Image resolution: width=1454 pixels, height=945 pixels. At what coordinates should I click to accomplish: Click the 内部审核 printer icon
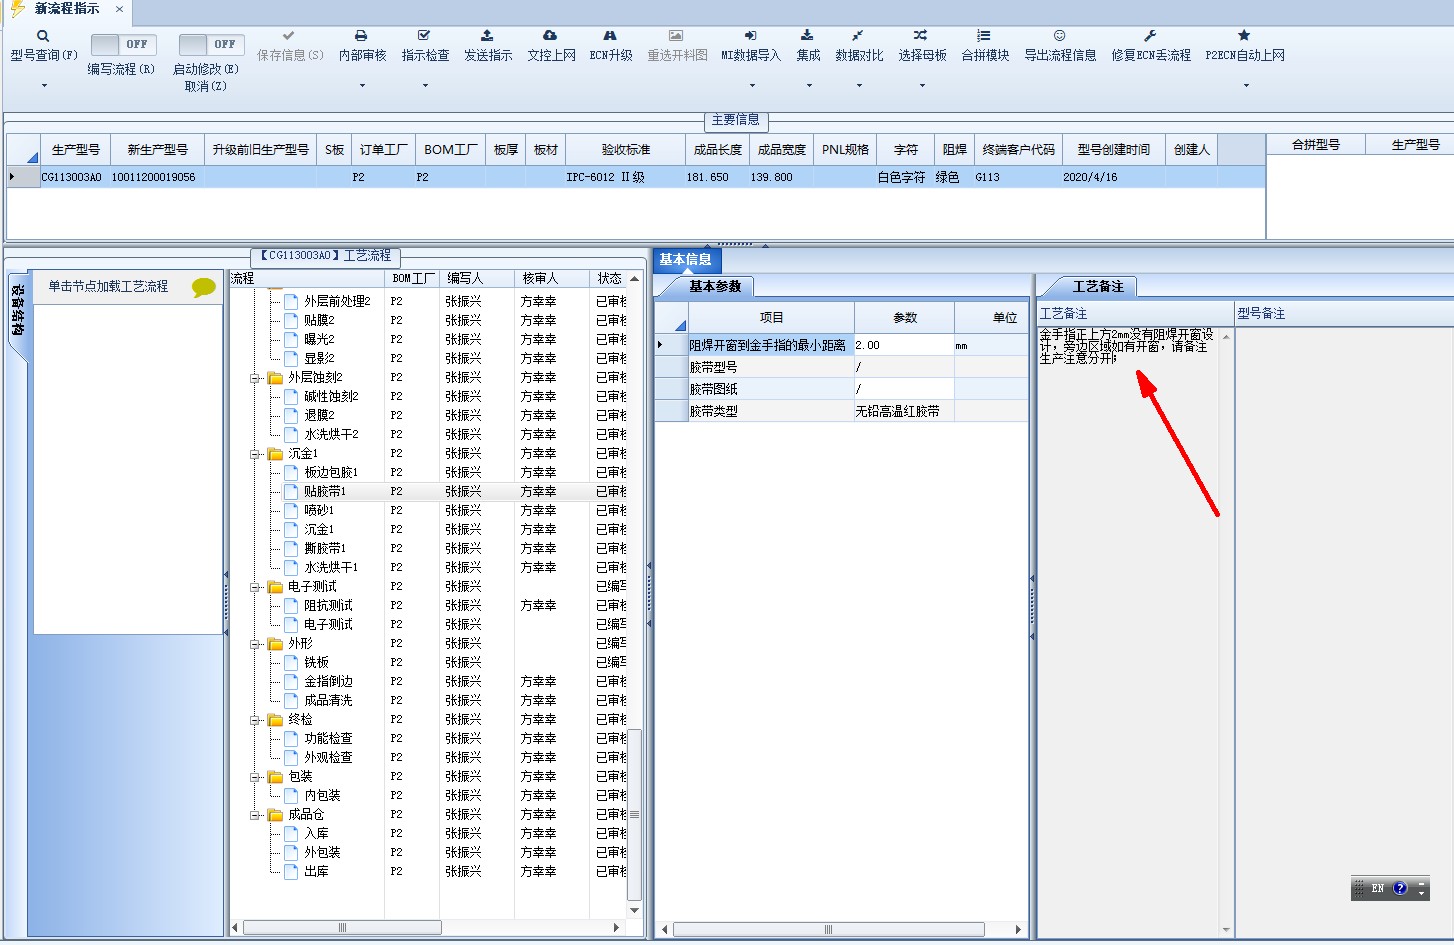361,35
